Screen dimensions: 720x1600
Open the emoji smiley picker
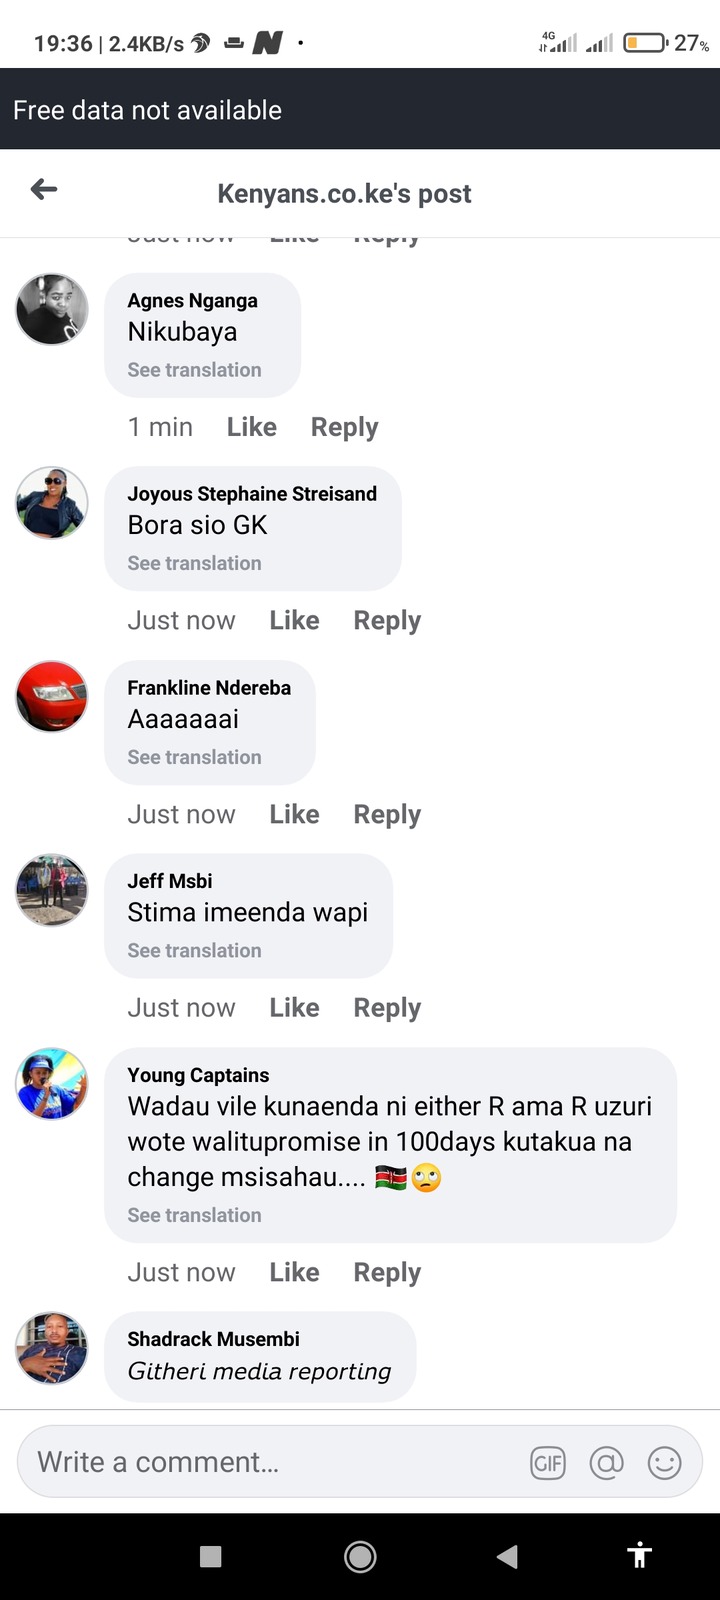point(665,1464)
